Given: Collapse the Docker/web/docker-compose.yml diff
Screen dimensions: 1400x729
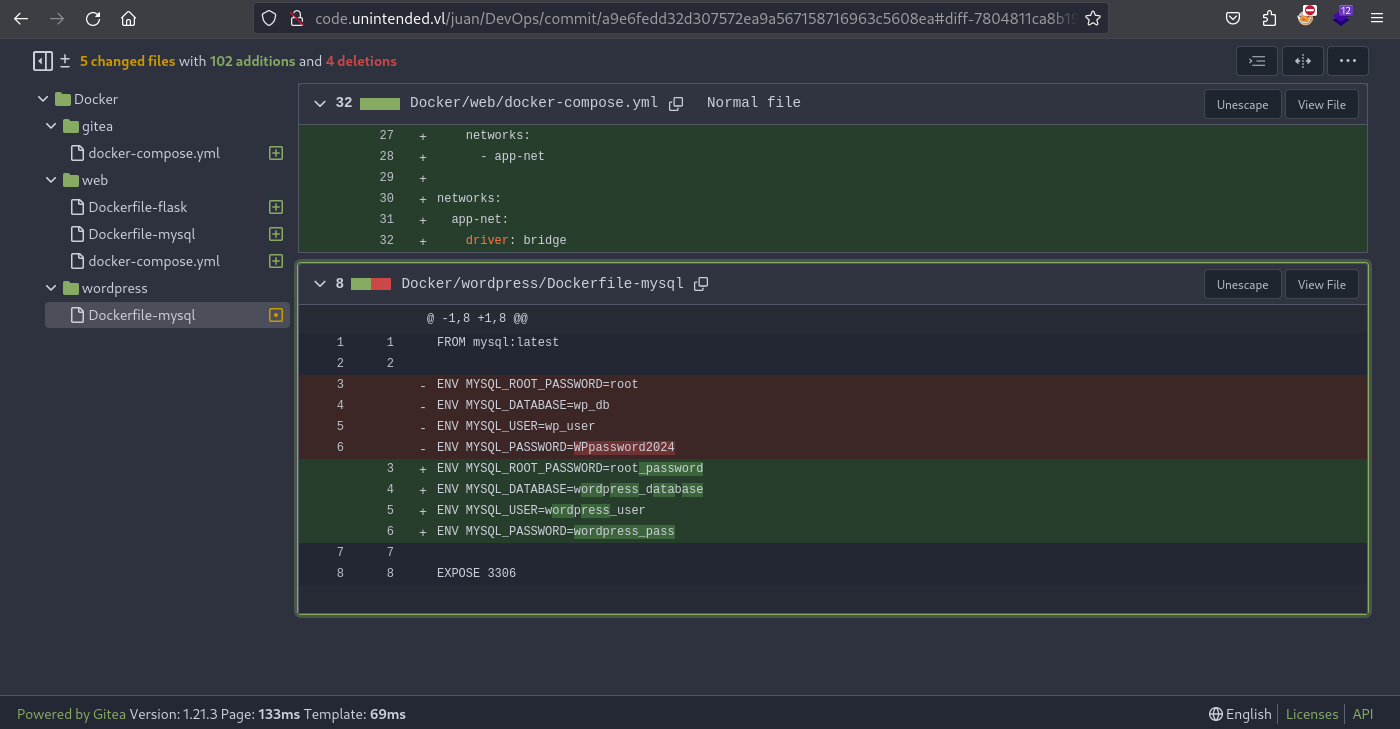Looking at the screenshot, I should pos(320,103).
